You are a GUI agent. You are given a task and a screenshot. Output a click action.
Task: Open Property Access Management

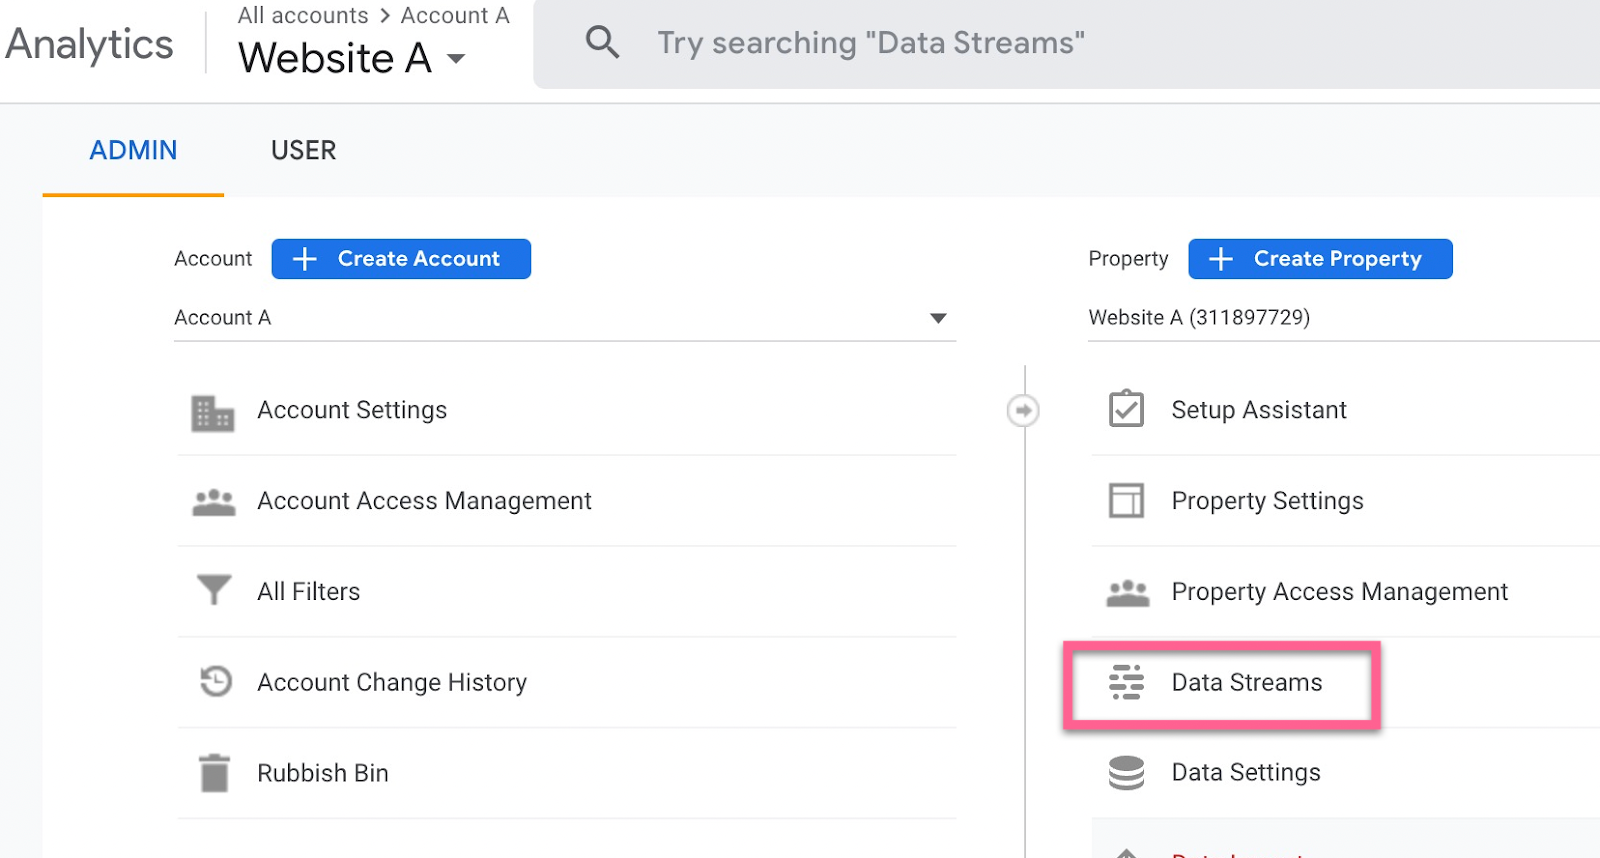coord(1338,592)
